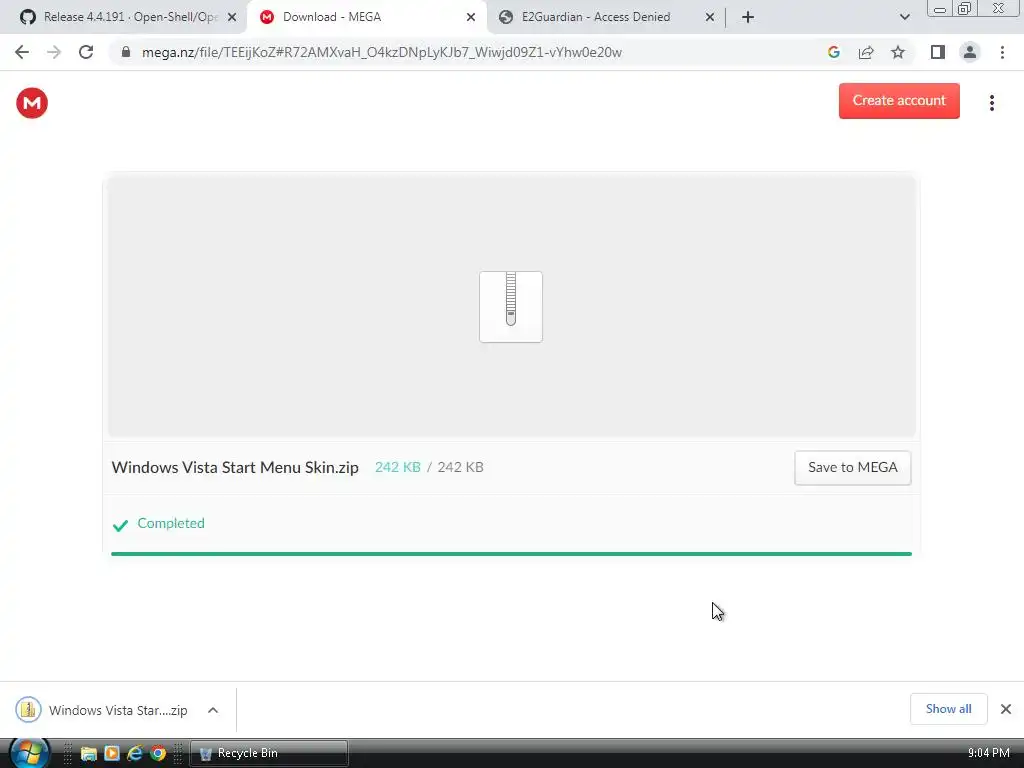
Task: Open the Chrome three-dot settings menu
Action: coord(1002,52)
